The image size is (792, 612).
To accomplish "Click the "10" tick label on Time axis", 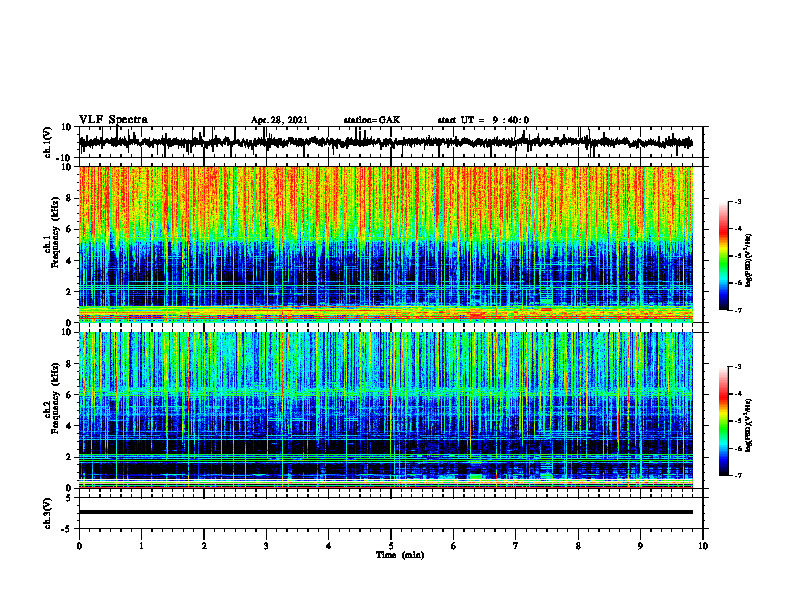I will click(x=703, y=546).
